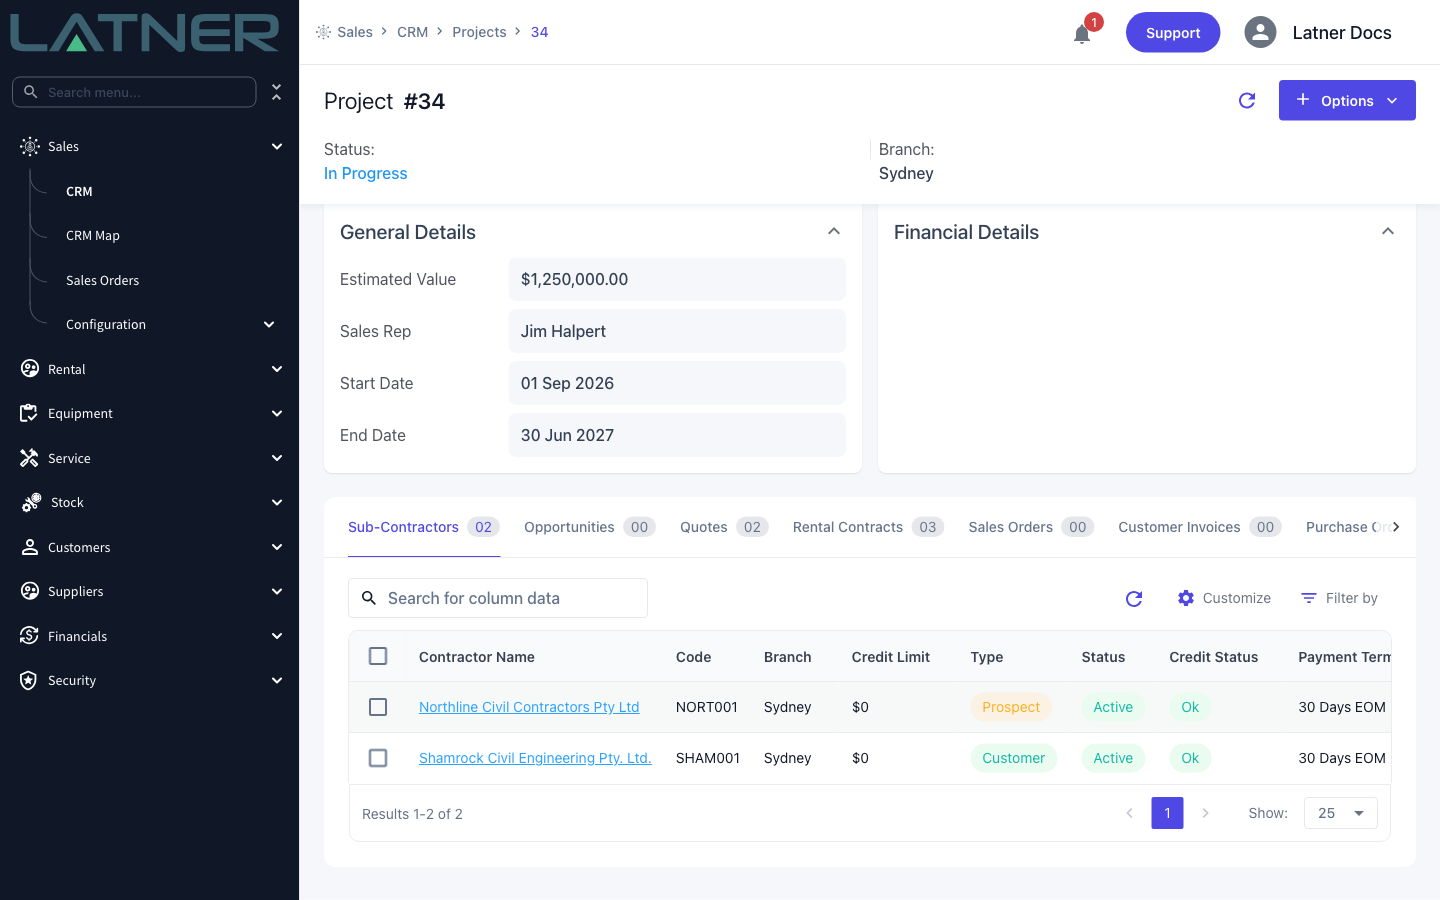This screenshot has height=900, width=1440.
Task: Click the Sales module gear icon in sidebar
Action: point(30,146)
